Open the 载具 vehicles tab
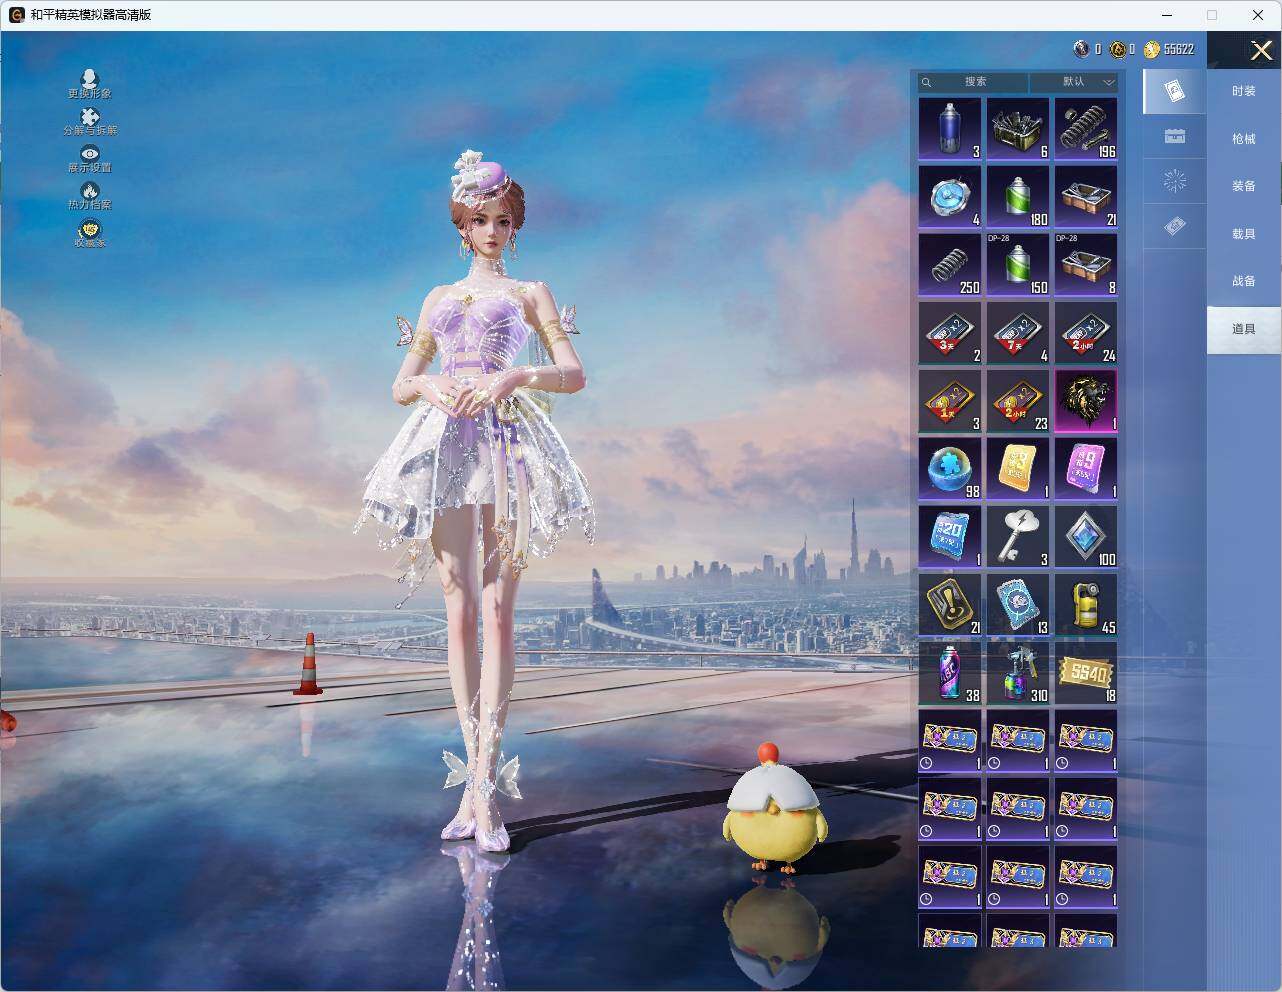Screen dimensions: 1282x992 click(1244, 234)
